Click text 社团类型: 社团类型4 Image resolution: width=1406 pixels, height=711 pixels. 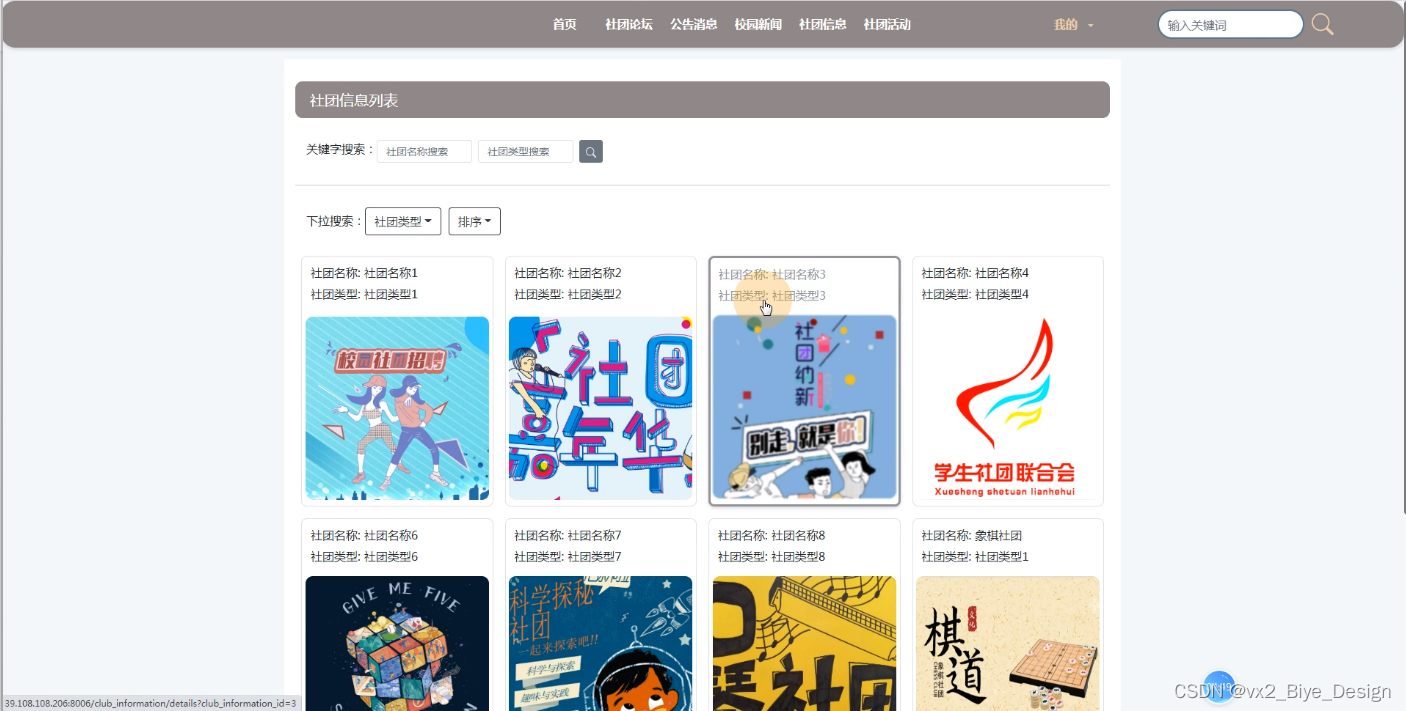tap(975, 294)
